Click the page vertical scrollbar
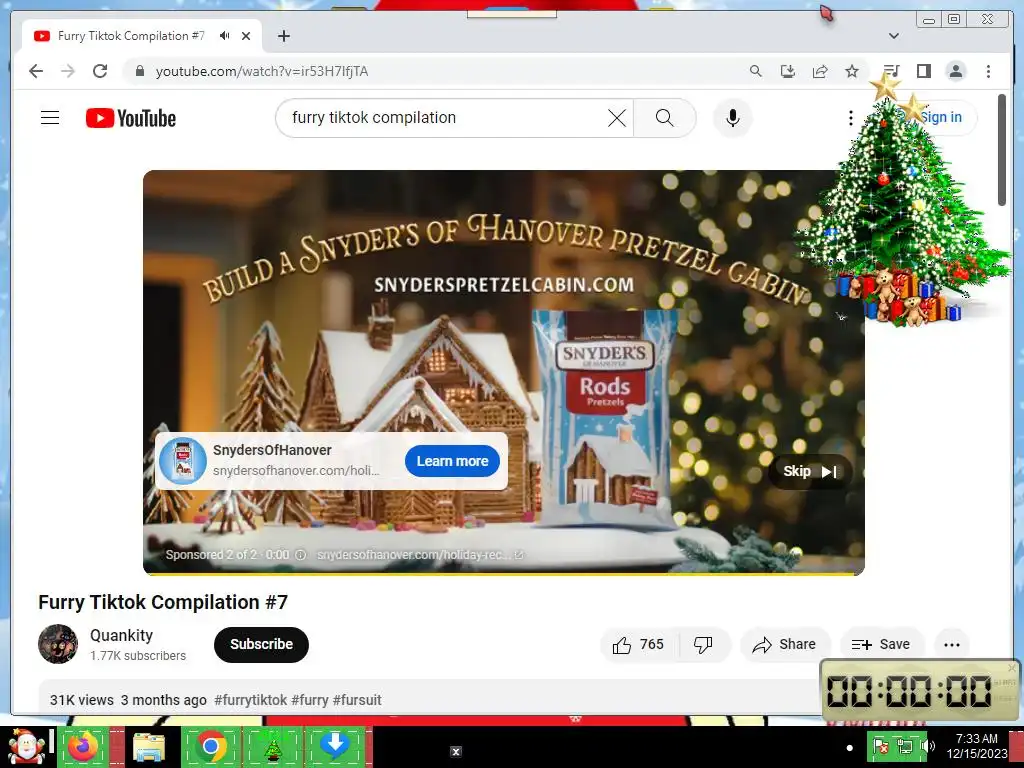Screen dimensions: 1024x768 pyautogui.click(x=1002, y=150)
